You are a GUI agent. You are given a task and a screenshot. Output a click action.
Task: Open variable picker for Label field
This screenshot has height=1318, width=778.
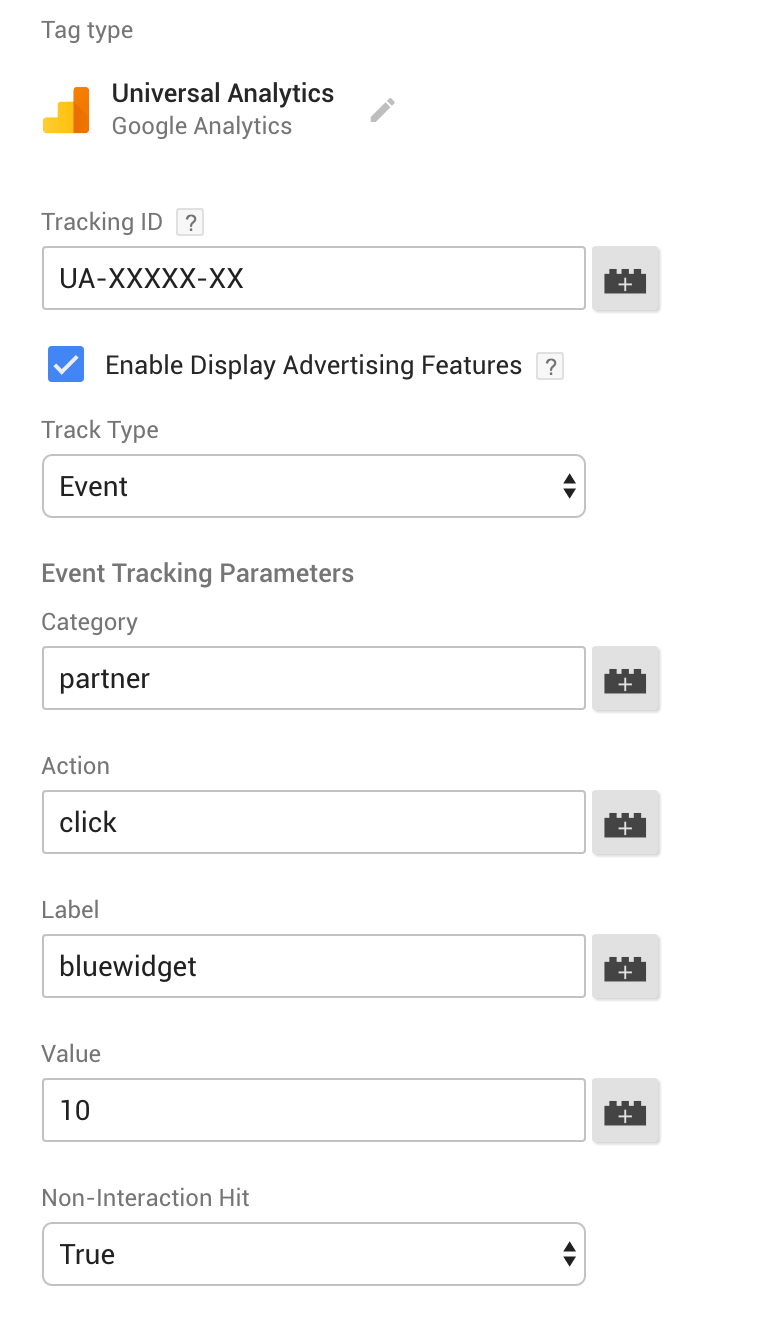[626, 966]
